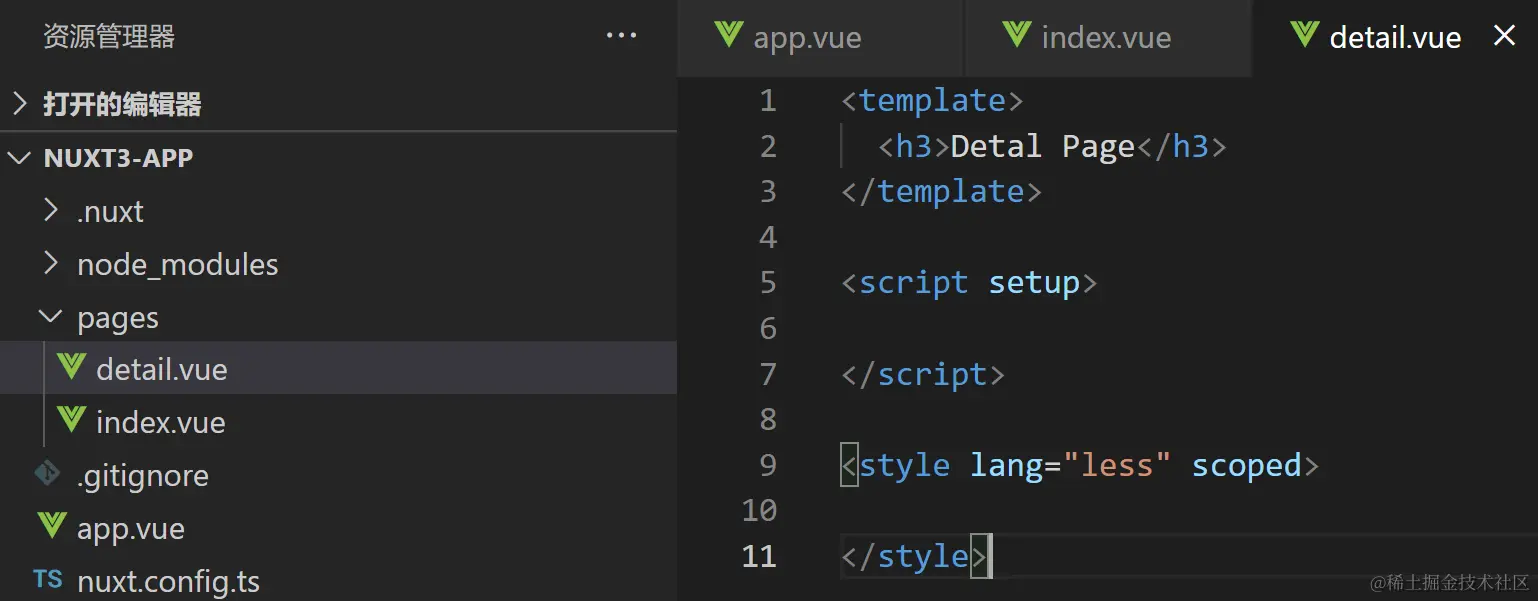Click the Vue icon beside index.vue in explorer

tap(71, 420)
